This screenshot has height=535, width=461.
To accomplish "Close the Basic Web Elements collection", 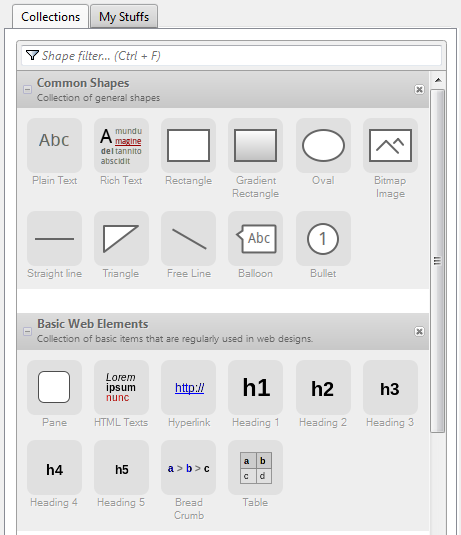I will 419,331.
